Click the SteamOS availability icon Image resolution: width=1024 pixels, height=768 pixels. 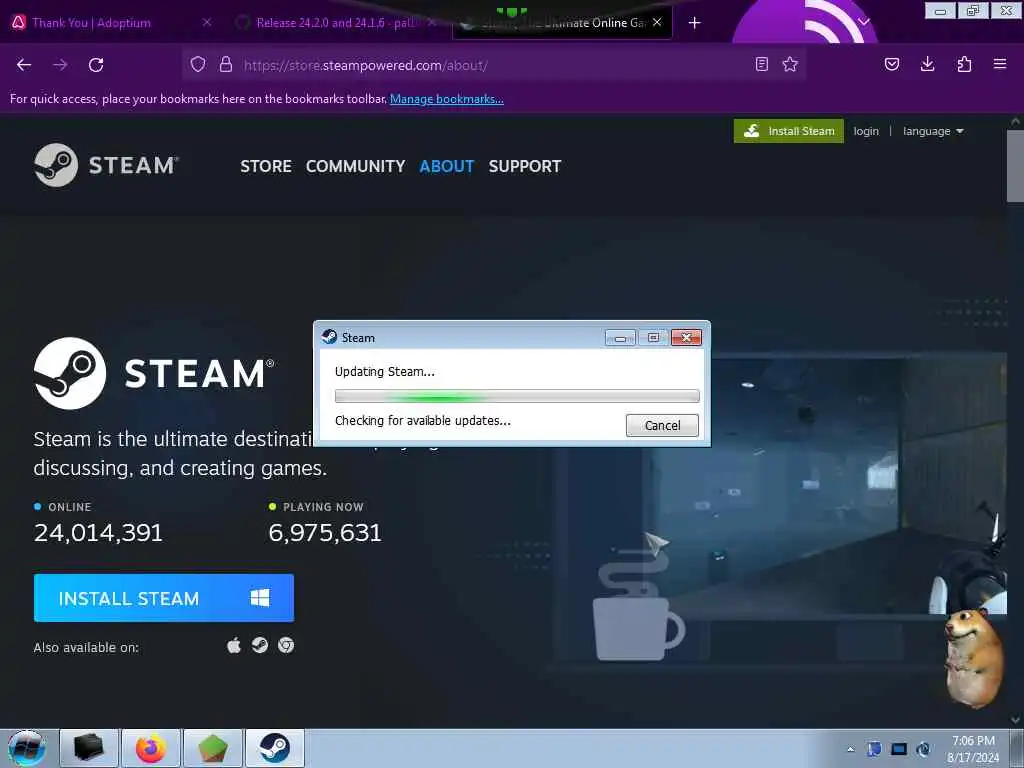(x=260, y=646)
